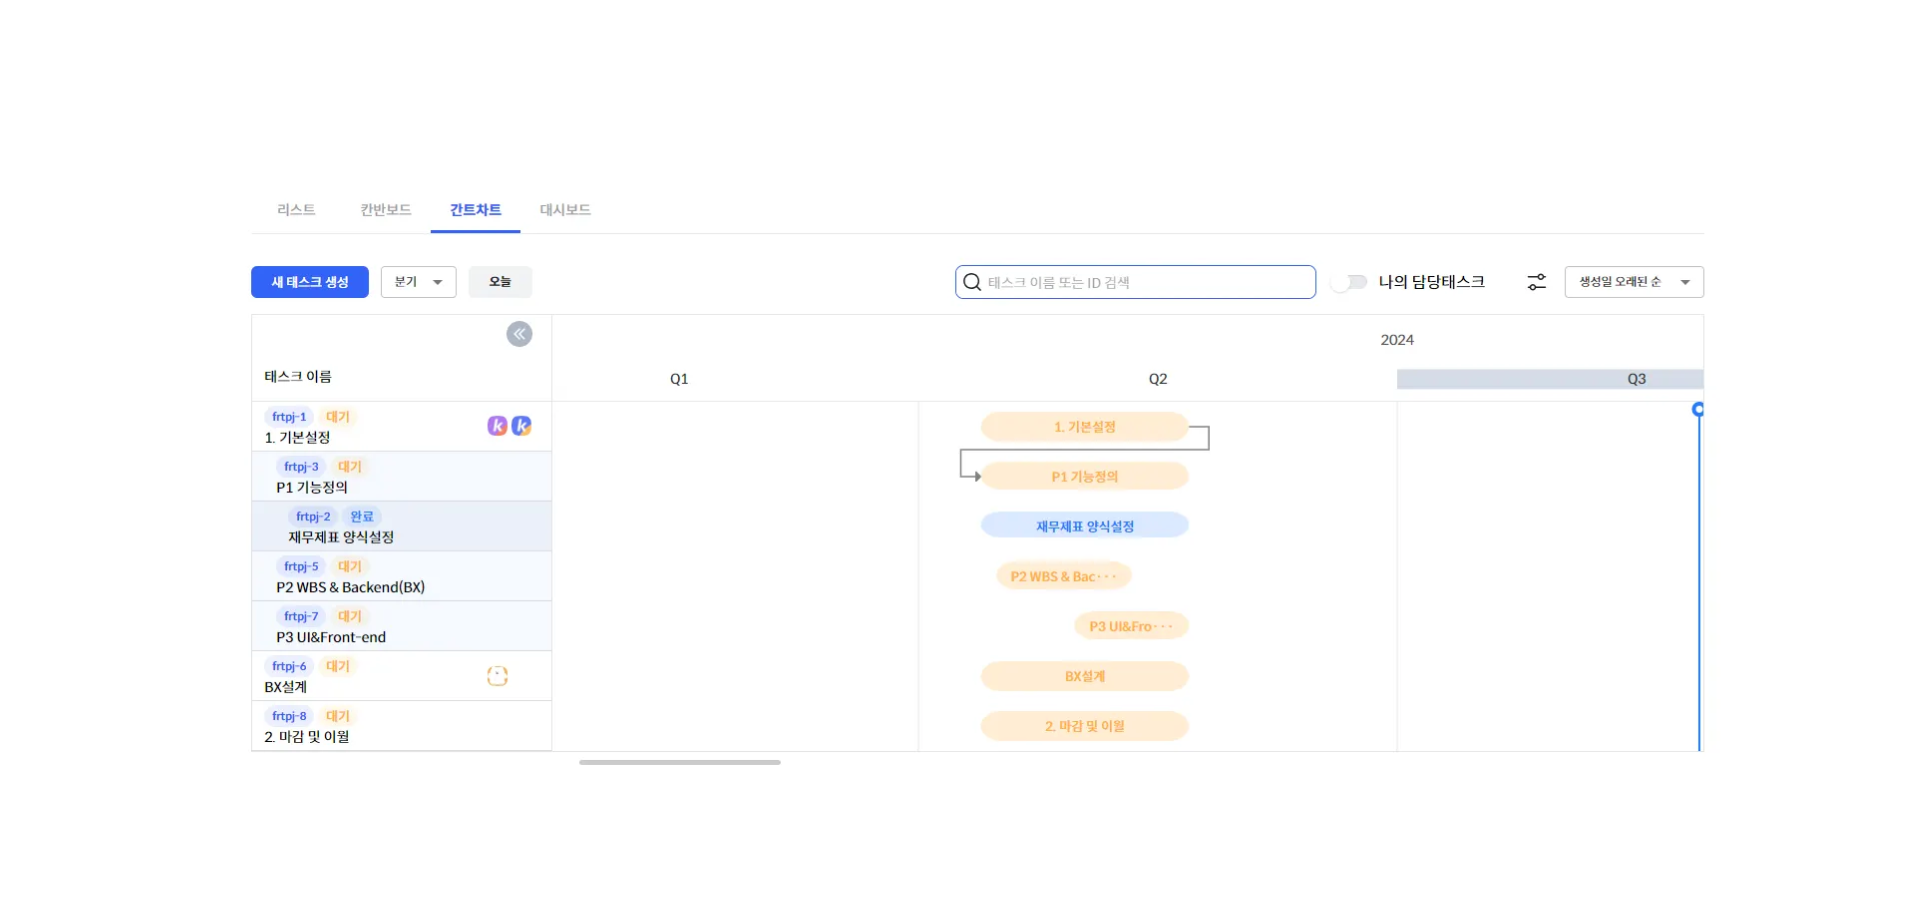Open the filter options icon
Image resolution: width=1919 pixels, height=908 pixels.
(1535, 282)
